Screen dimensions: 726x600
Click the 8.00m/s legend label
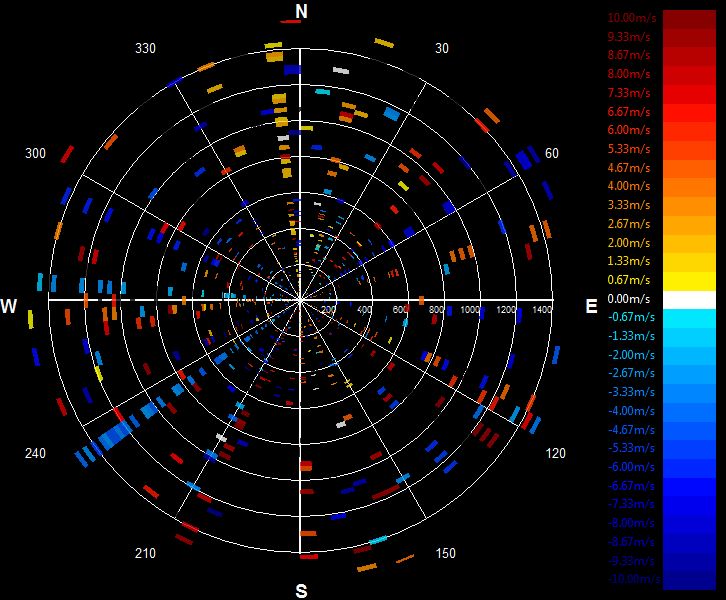coord(629,74)
